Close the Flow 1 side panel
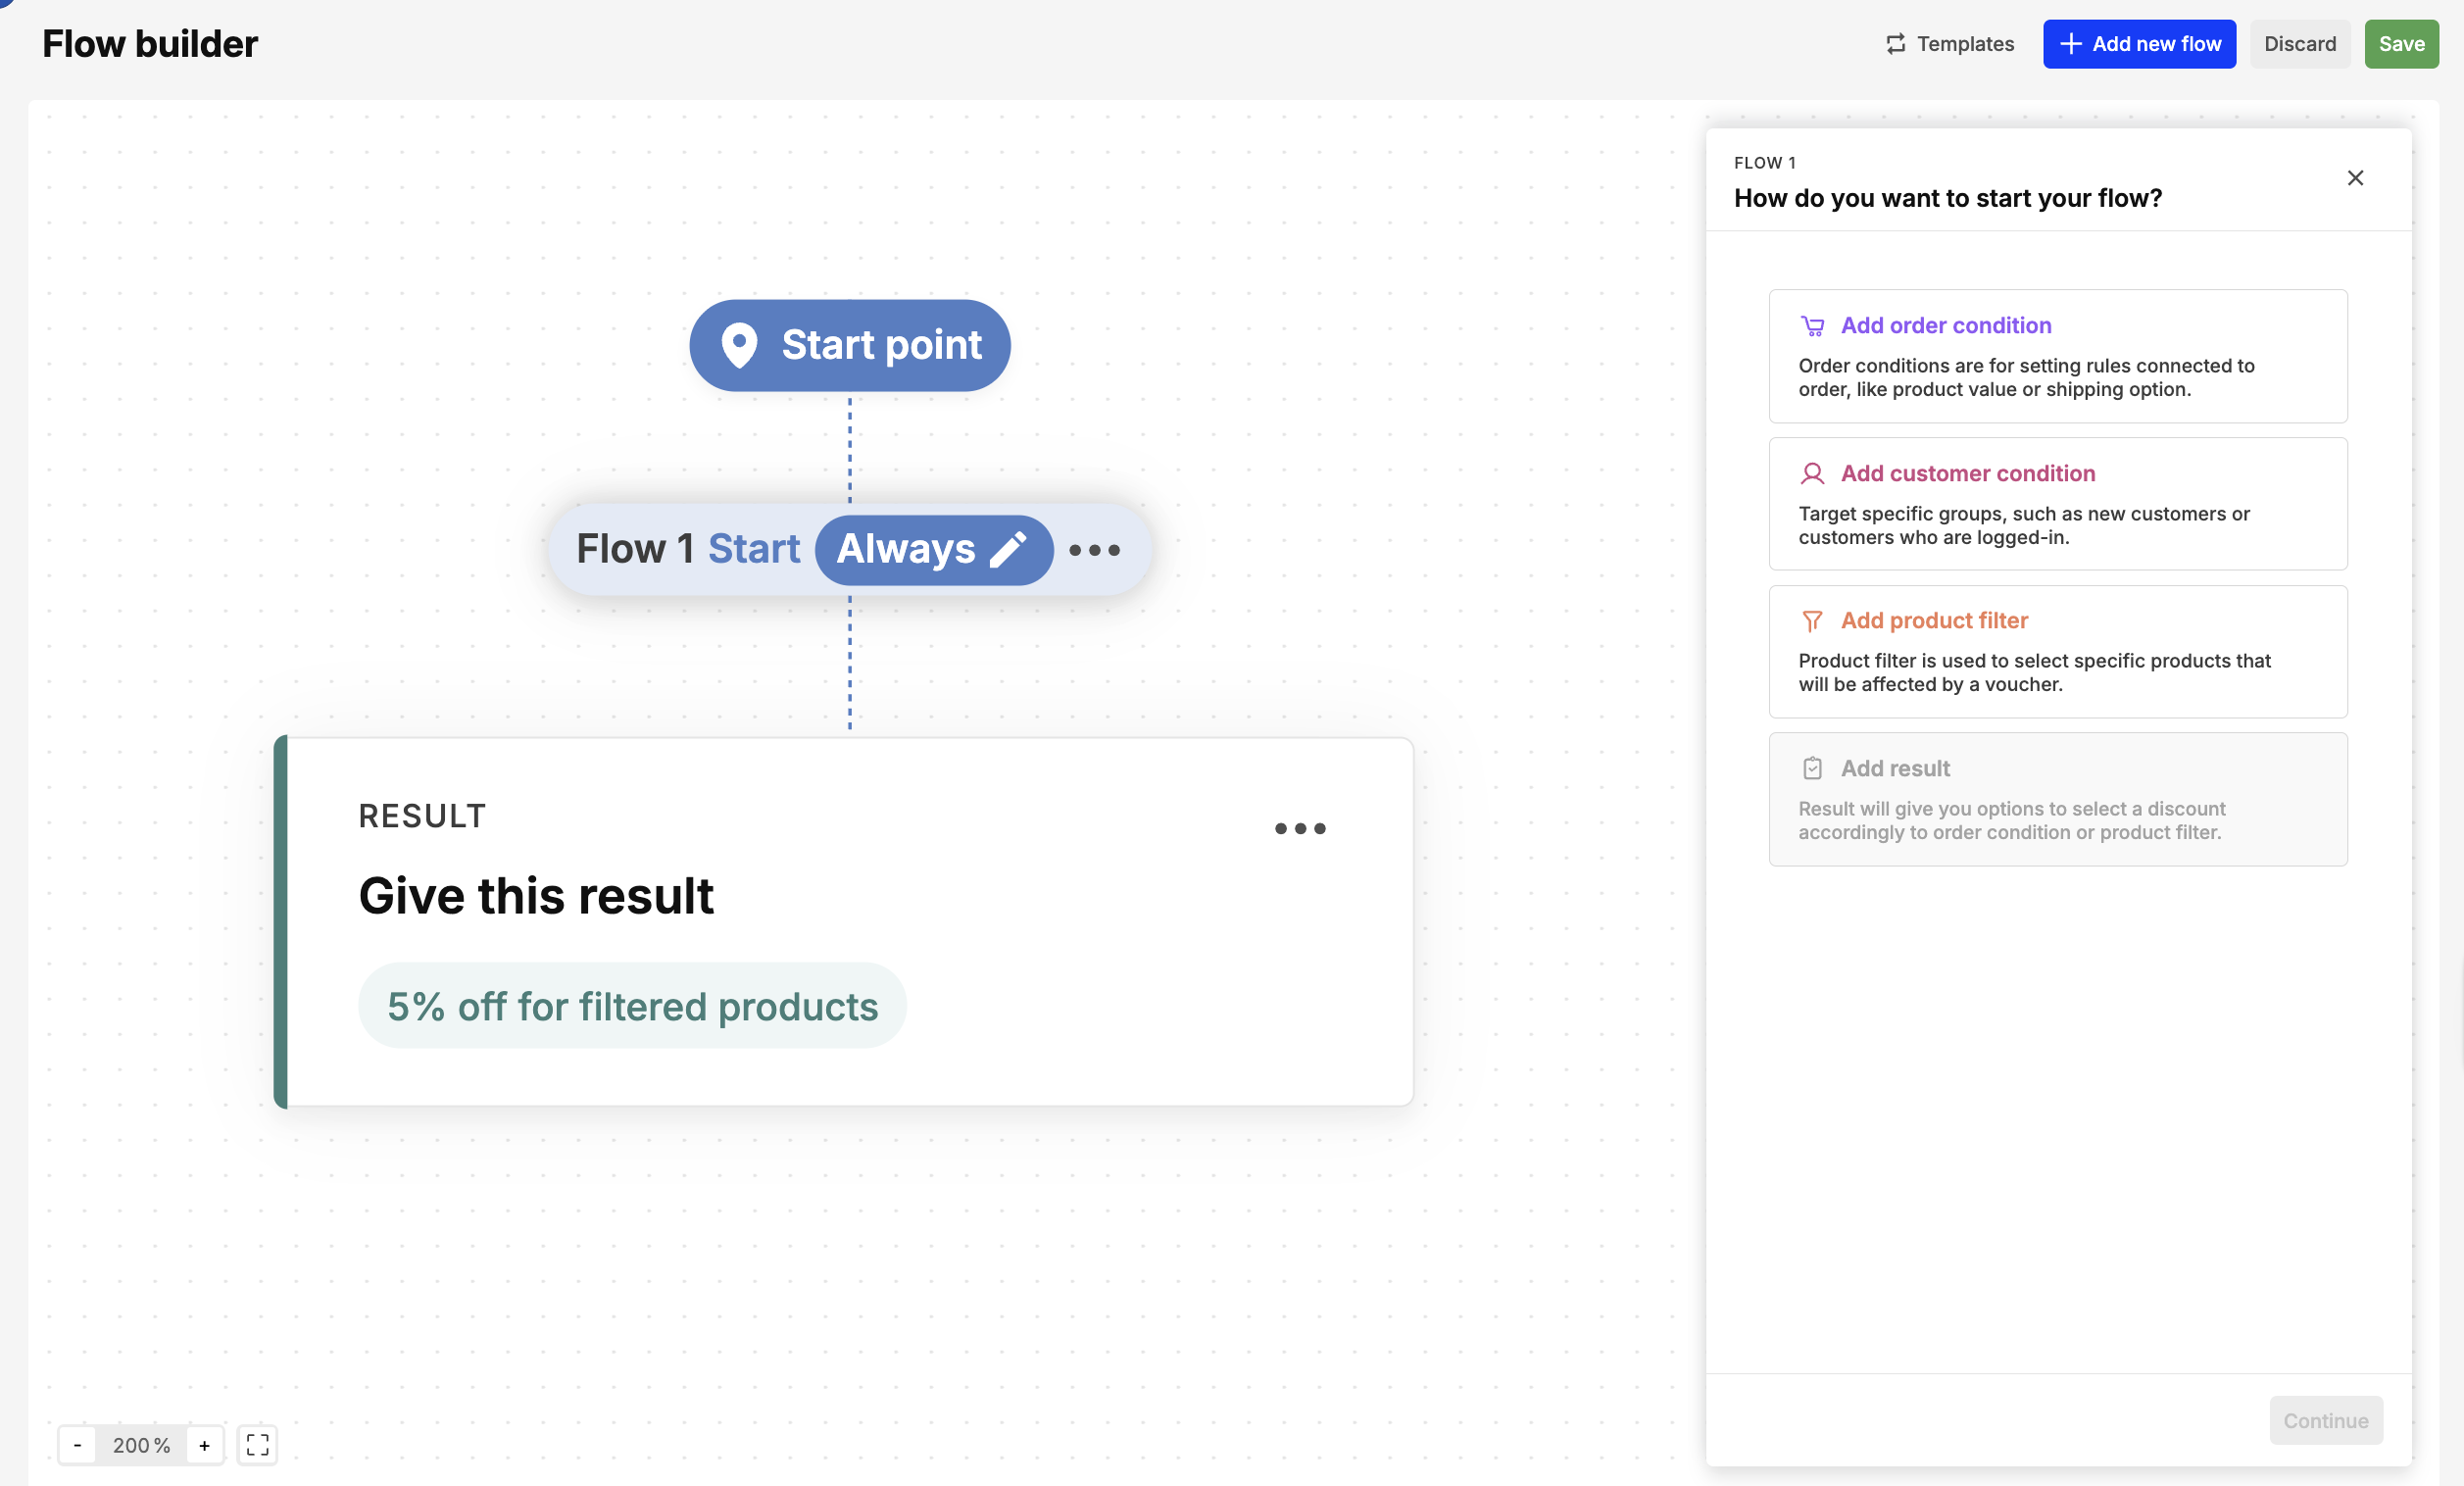Viewport: 2464px width, 1486px height. tap(2355, 178)
